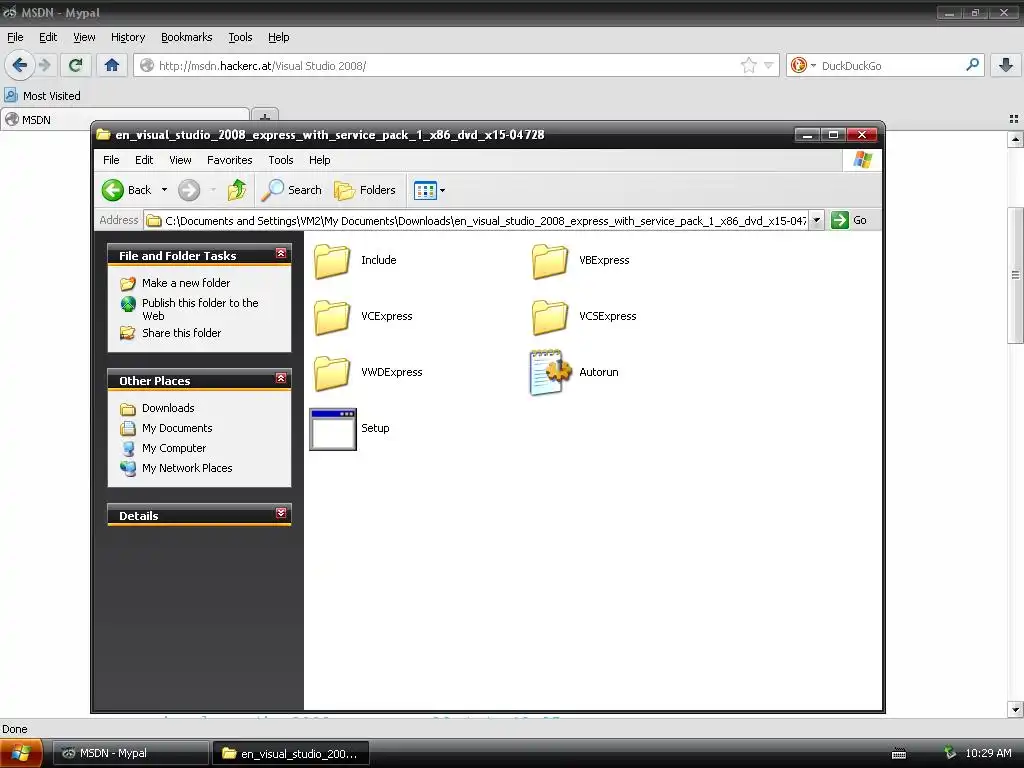1024x768 pixels.
Task: Click the Most Visited bookmark
Action: click(42, 96)
